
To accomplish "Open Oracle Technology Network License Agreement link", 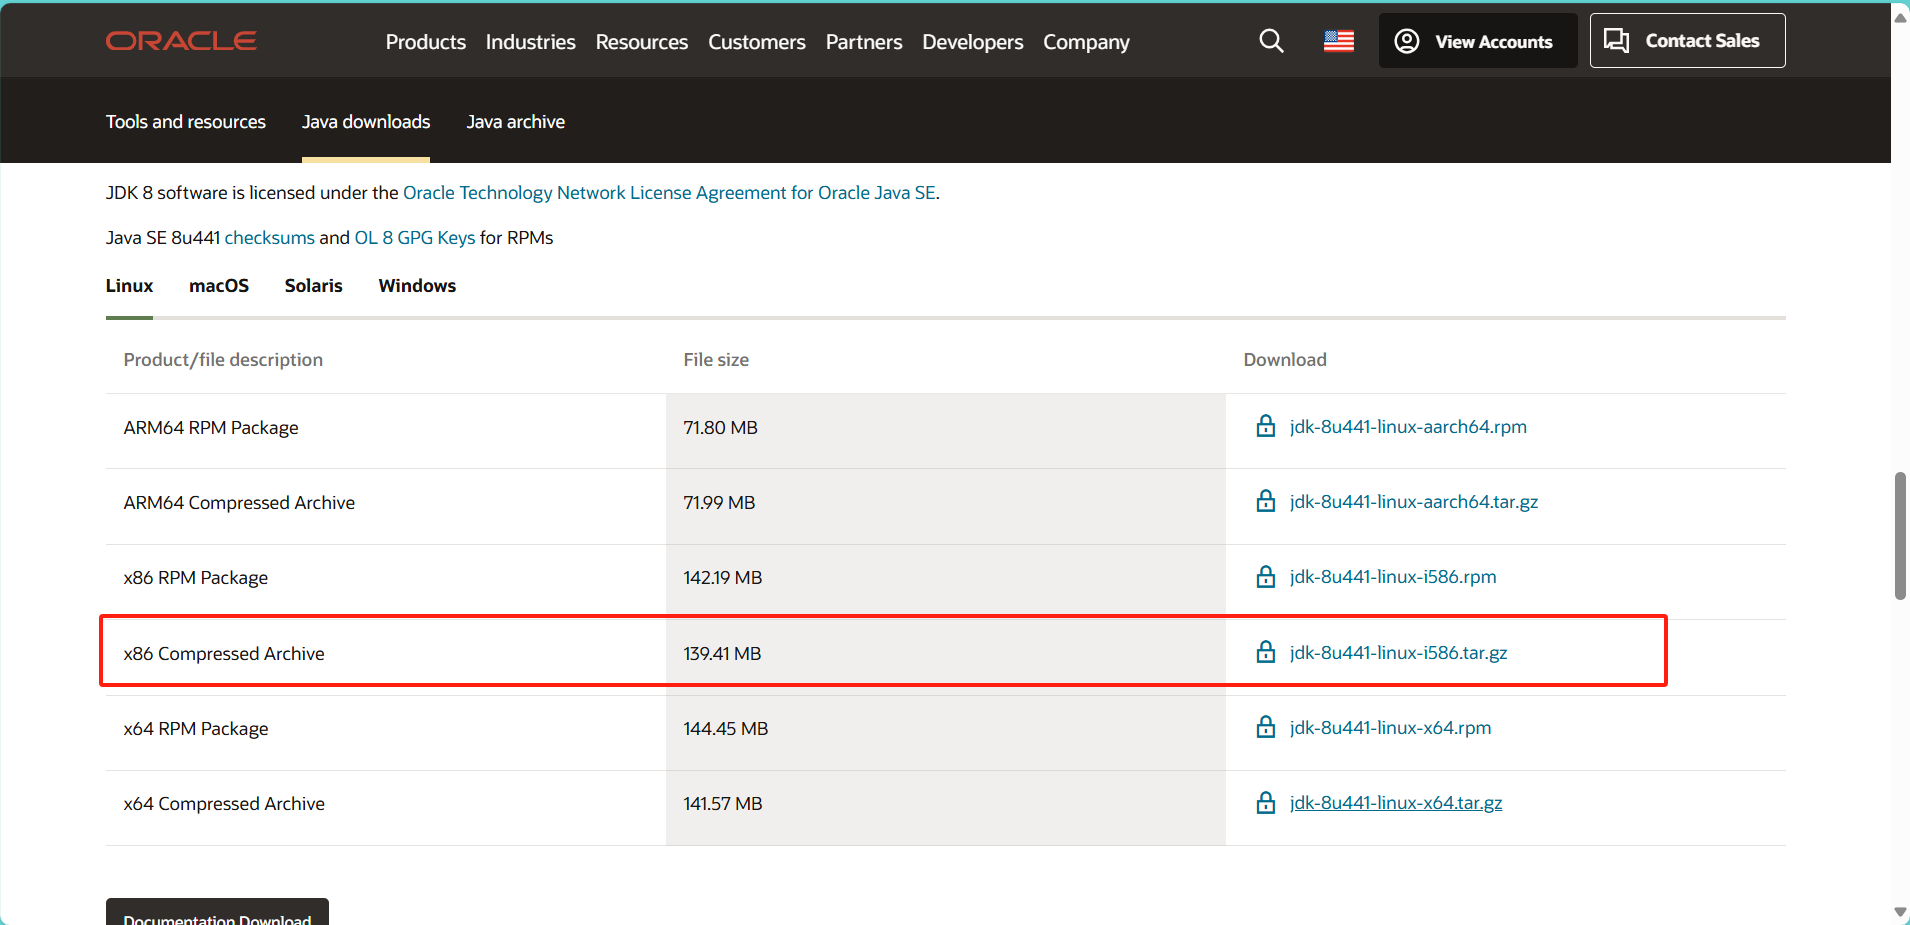I will (670, 193).
